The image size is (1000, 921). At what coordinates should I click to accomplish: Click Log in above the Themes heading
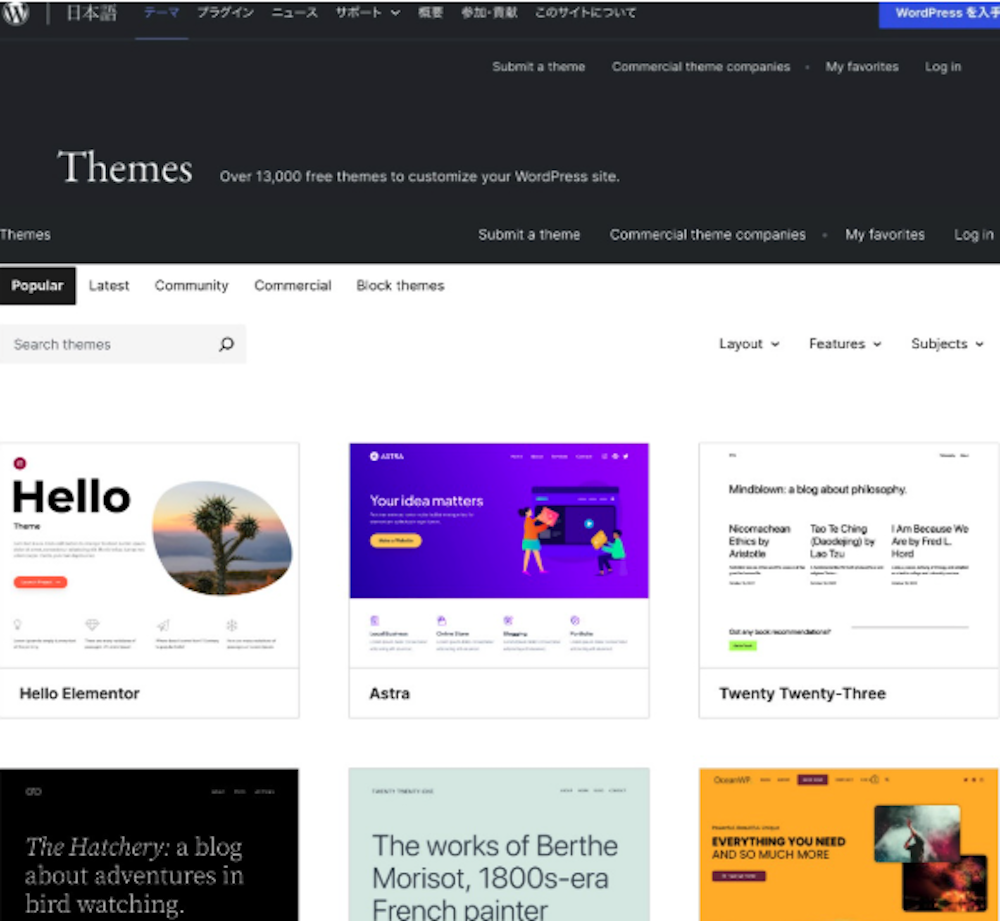(x=943, y=67)
